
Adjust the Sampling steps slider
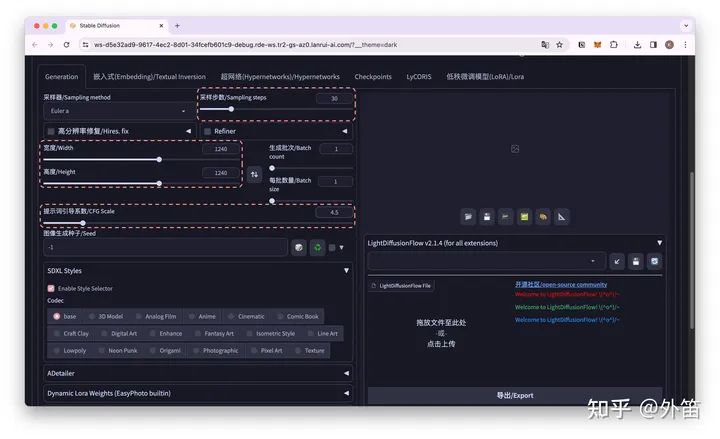pyautogui.click(x=276, y=109)
